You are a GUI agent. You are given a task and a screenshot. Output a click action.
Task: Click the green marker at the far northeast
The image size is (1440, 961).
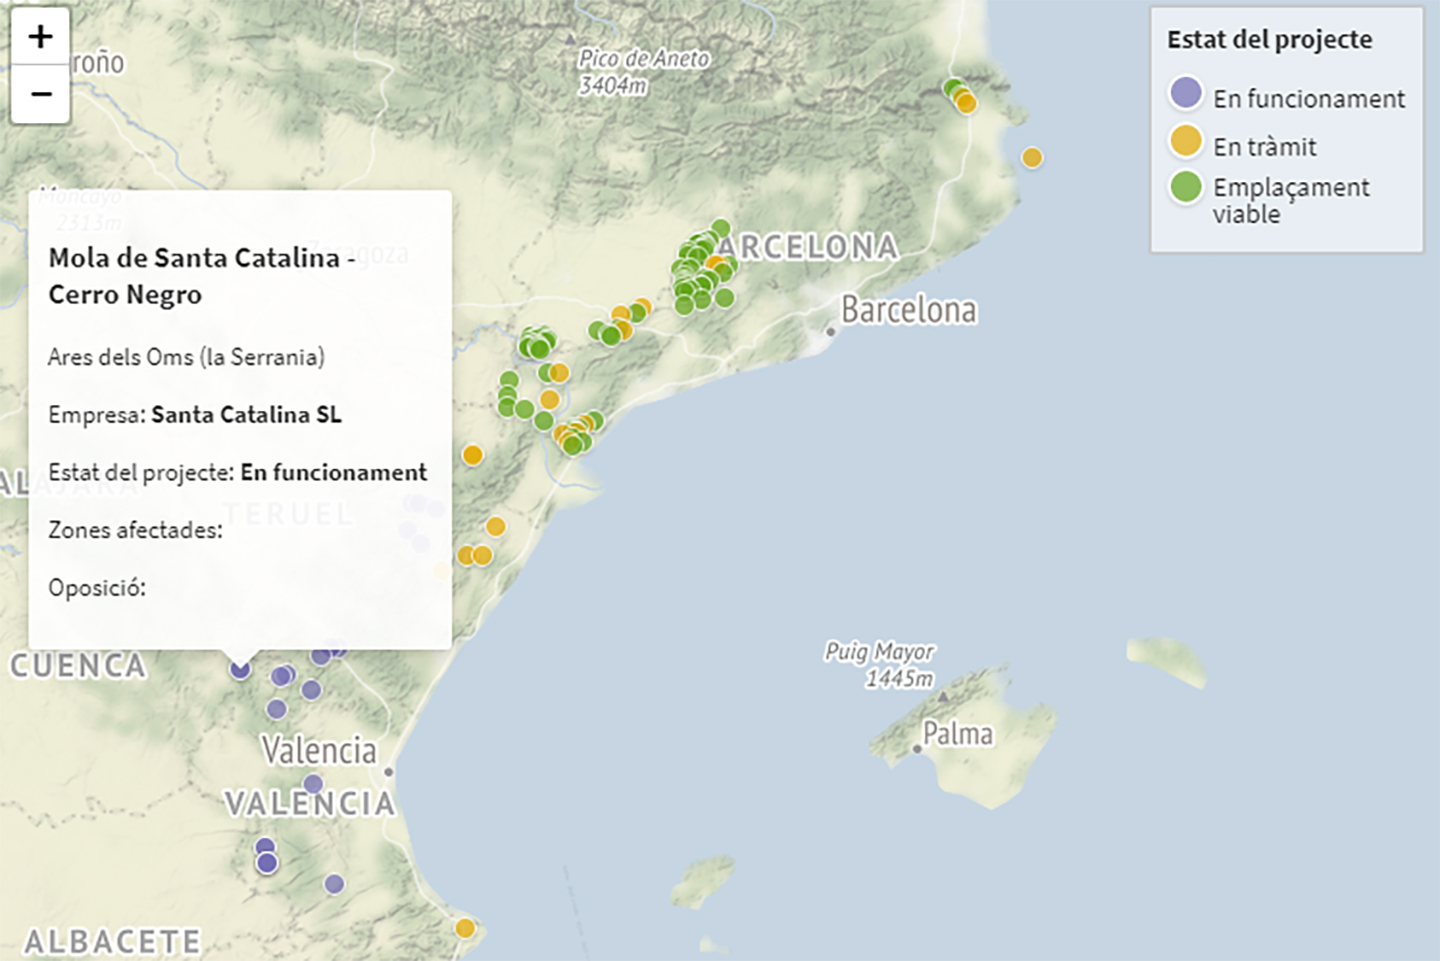click(952, 88)
